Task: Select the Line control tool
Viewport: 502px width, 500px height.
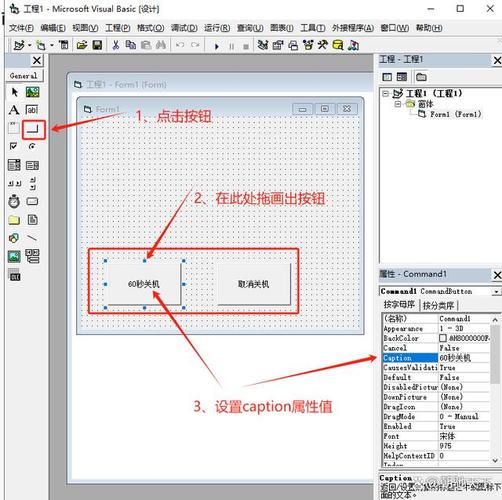Action: (x=32, y=238)
